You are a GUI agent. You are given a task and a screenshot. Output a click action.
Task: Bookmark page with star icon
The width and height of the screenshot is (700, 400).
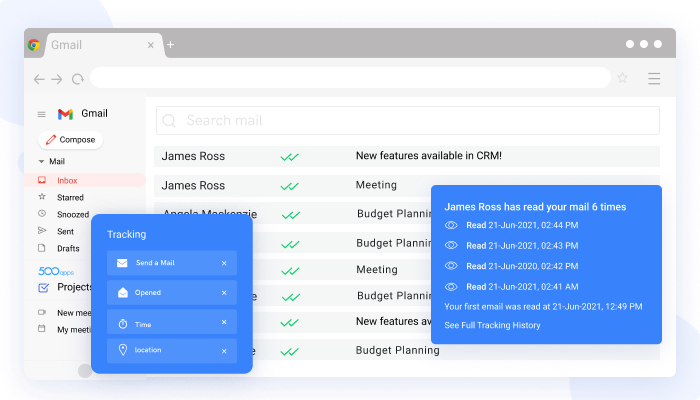622,78
